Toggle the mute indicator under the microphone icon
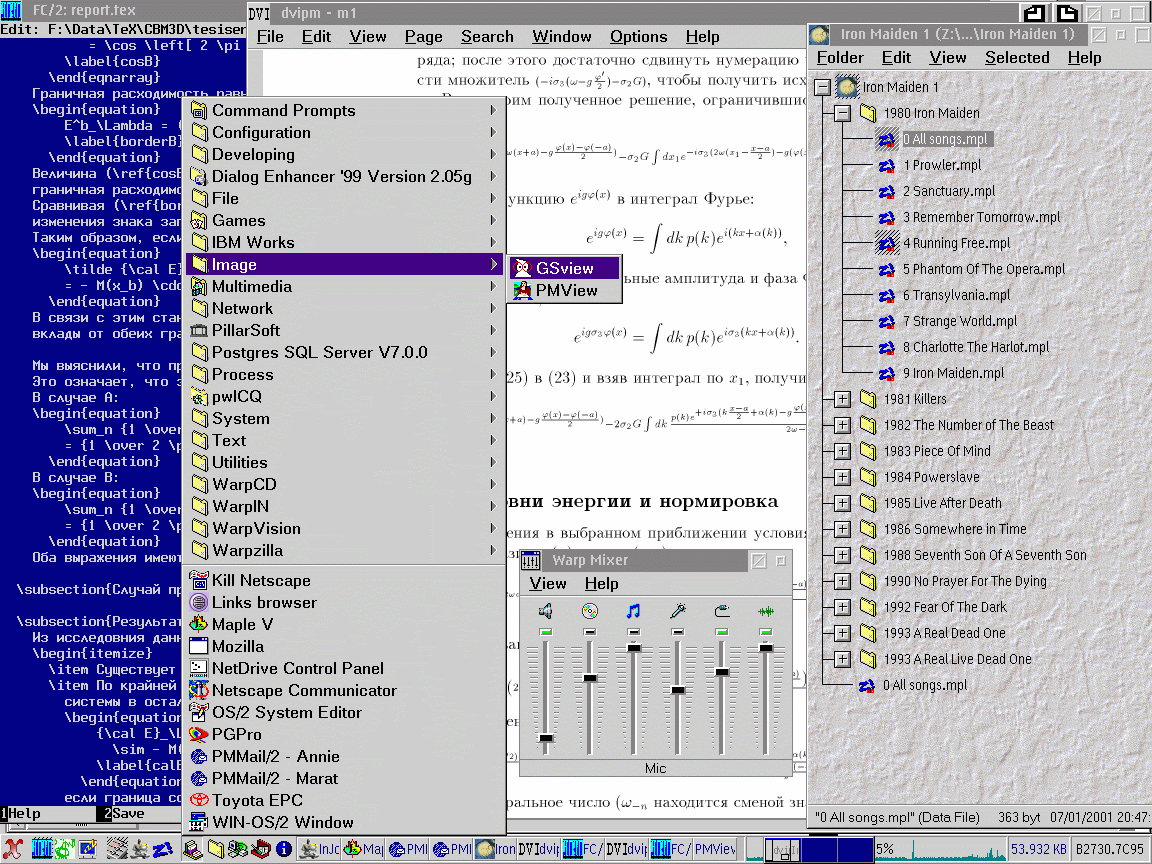1152x864 pixels. (677, 632)
